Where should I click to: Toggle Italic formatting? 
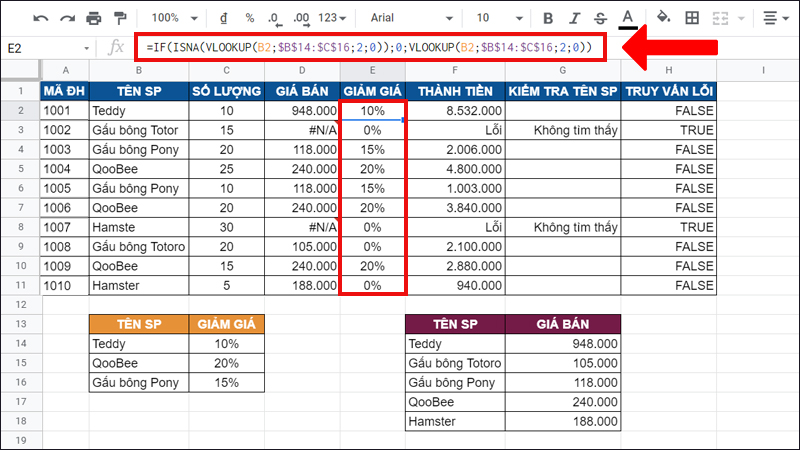click(x=574, y=18)
